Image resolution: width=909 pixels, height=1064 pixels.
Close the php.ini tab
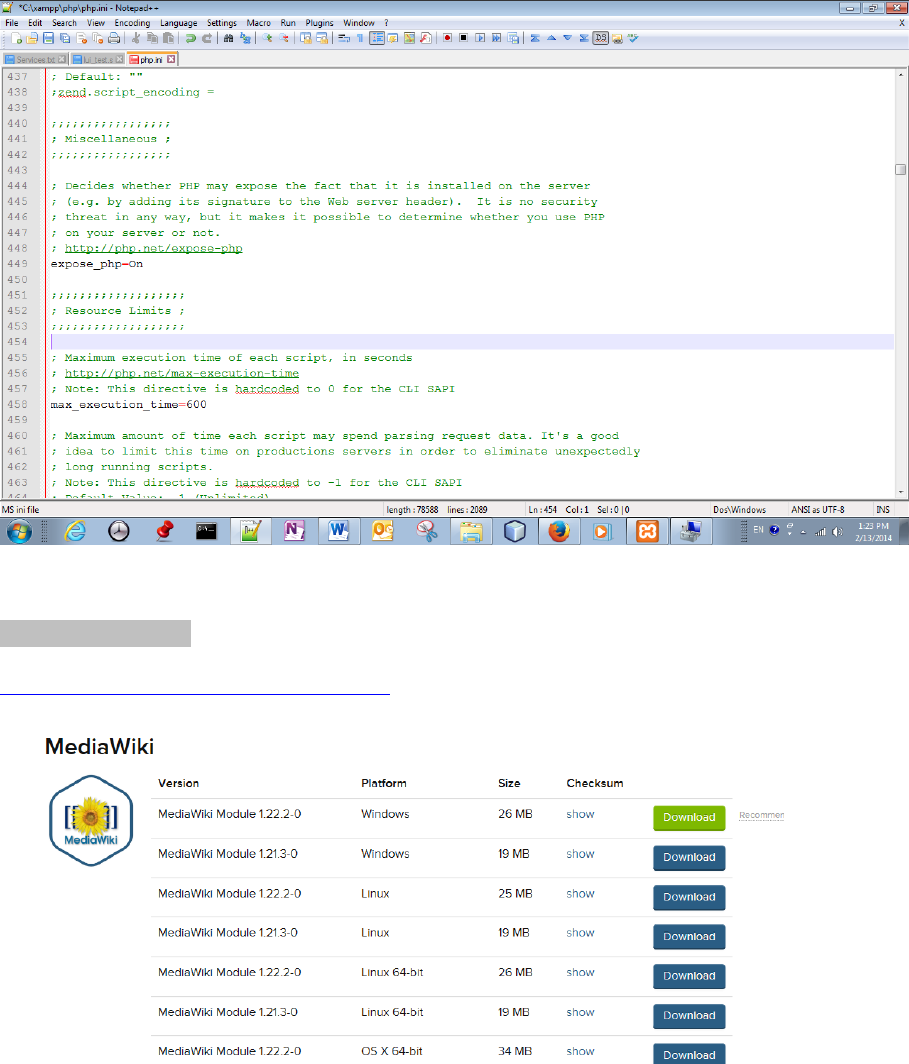(171, 59)
